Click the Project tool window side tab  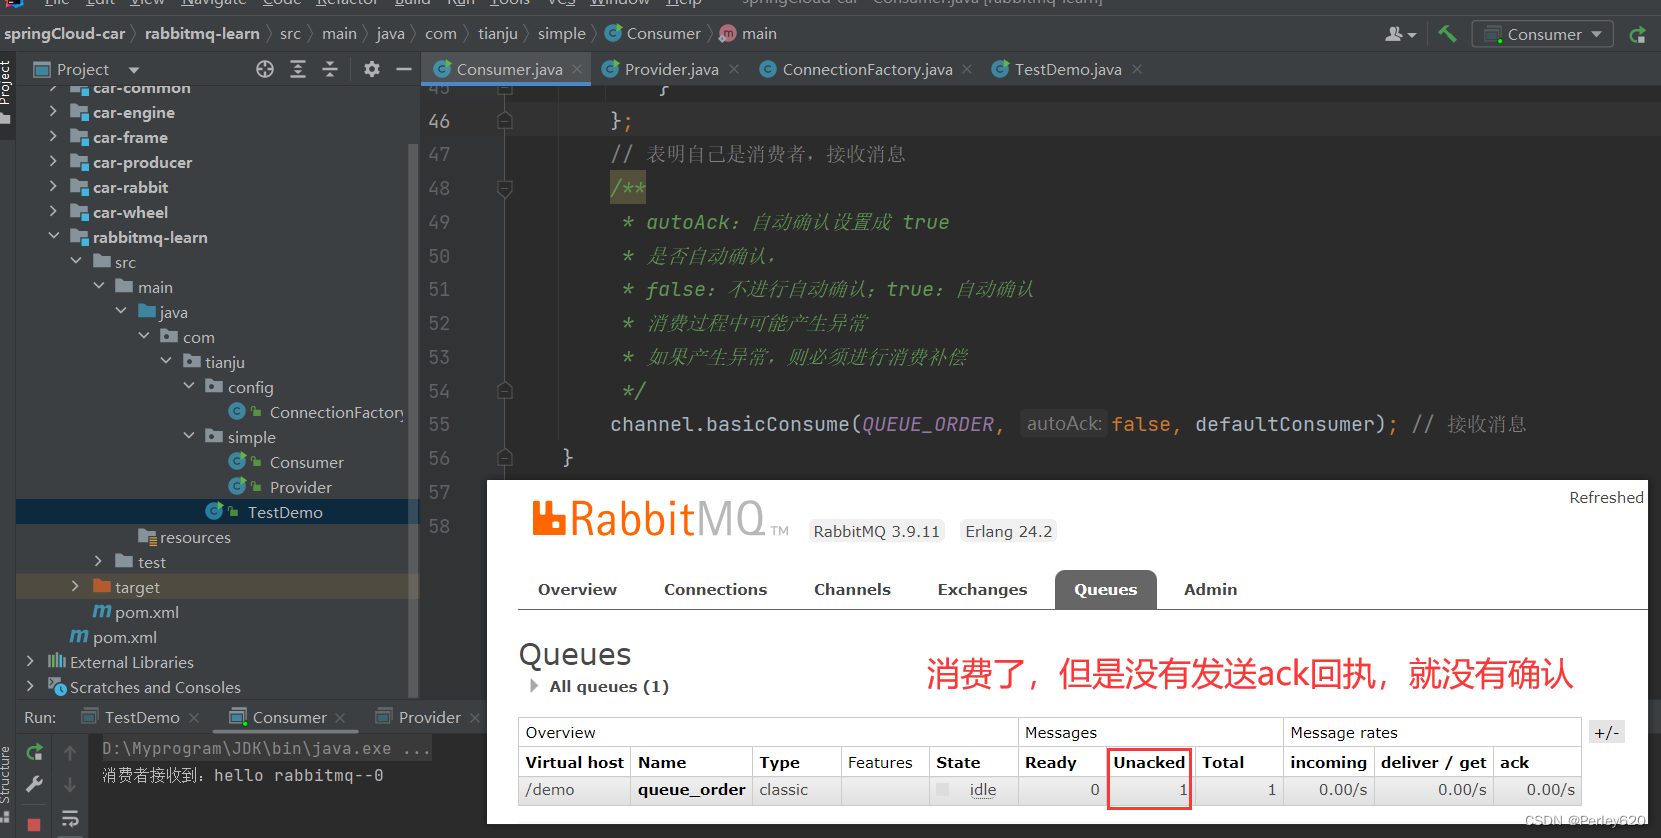[x=6, y=90]
